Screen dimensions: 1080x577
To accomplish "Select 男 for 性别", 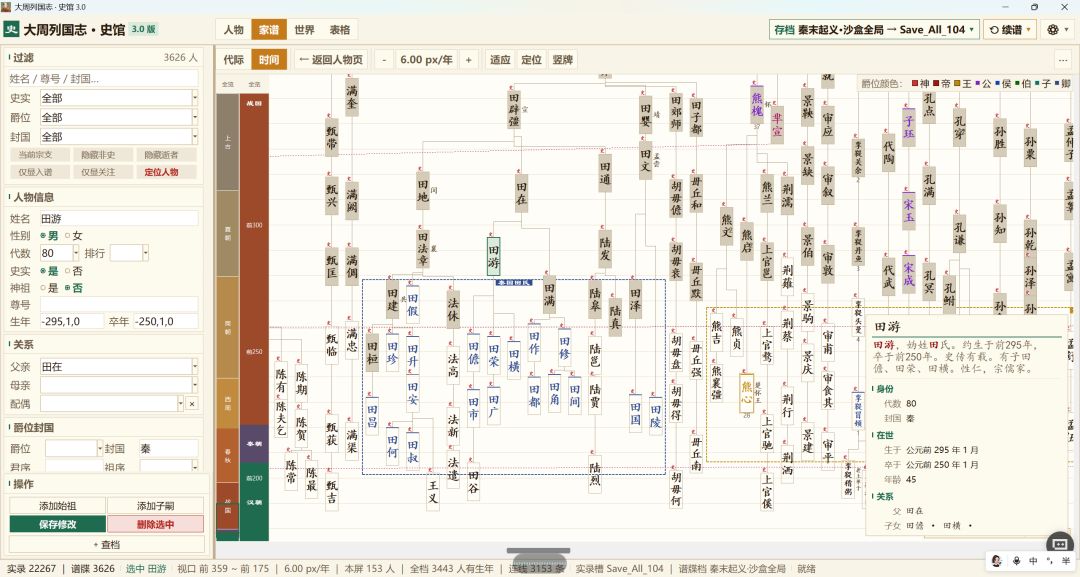I will [48, 235].
